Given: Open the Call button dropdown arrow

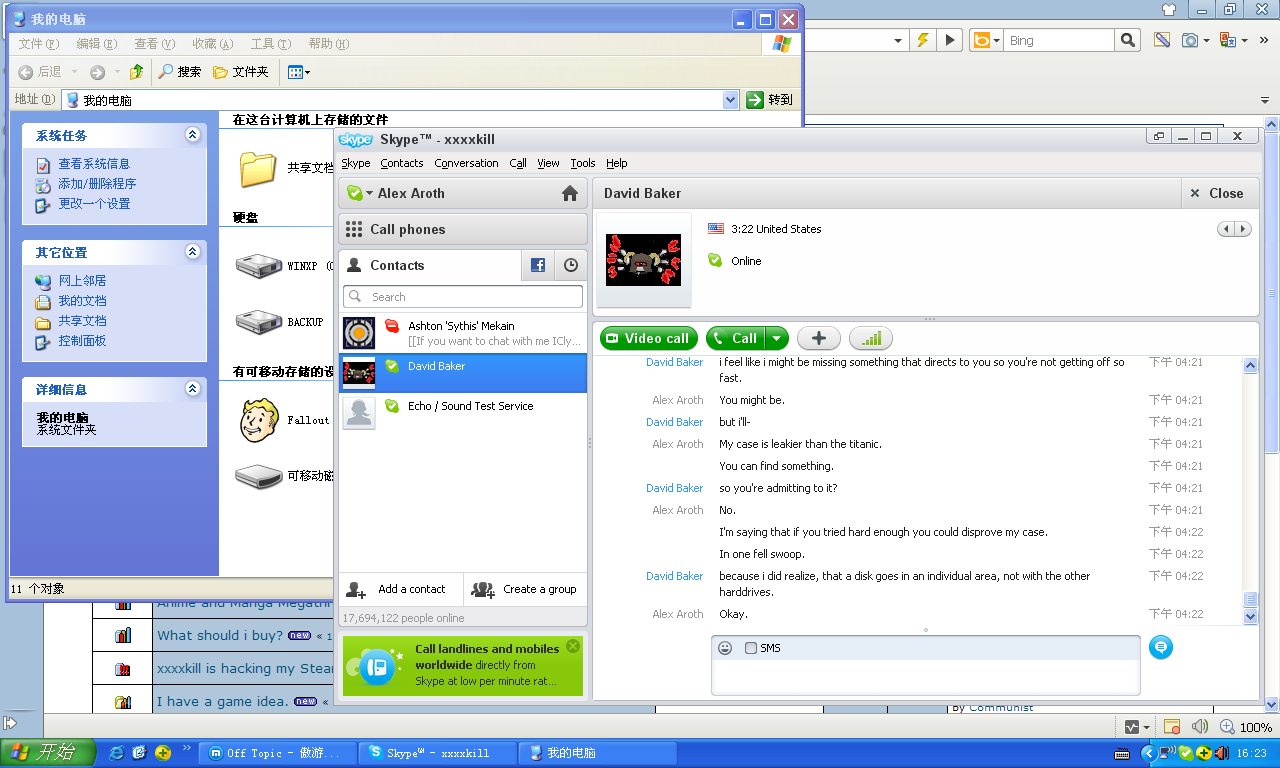Looking at the screenshot, I should 777,338.
